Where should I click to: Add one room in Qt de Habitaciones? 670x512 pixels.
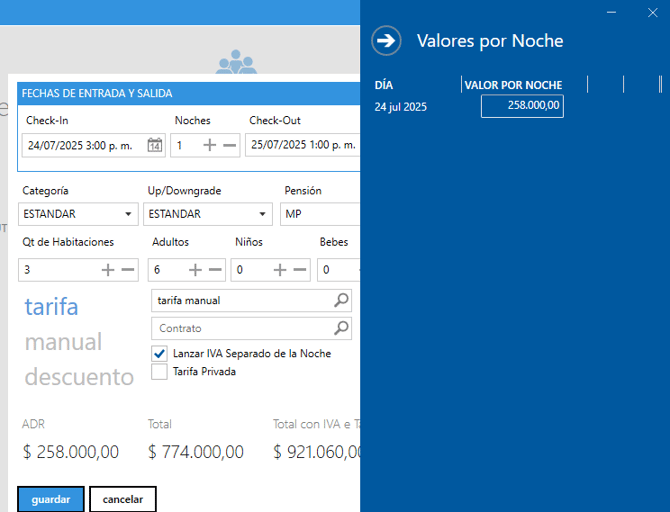108,270
